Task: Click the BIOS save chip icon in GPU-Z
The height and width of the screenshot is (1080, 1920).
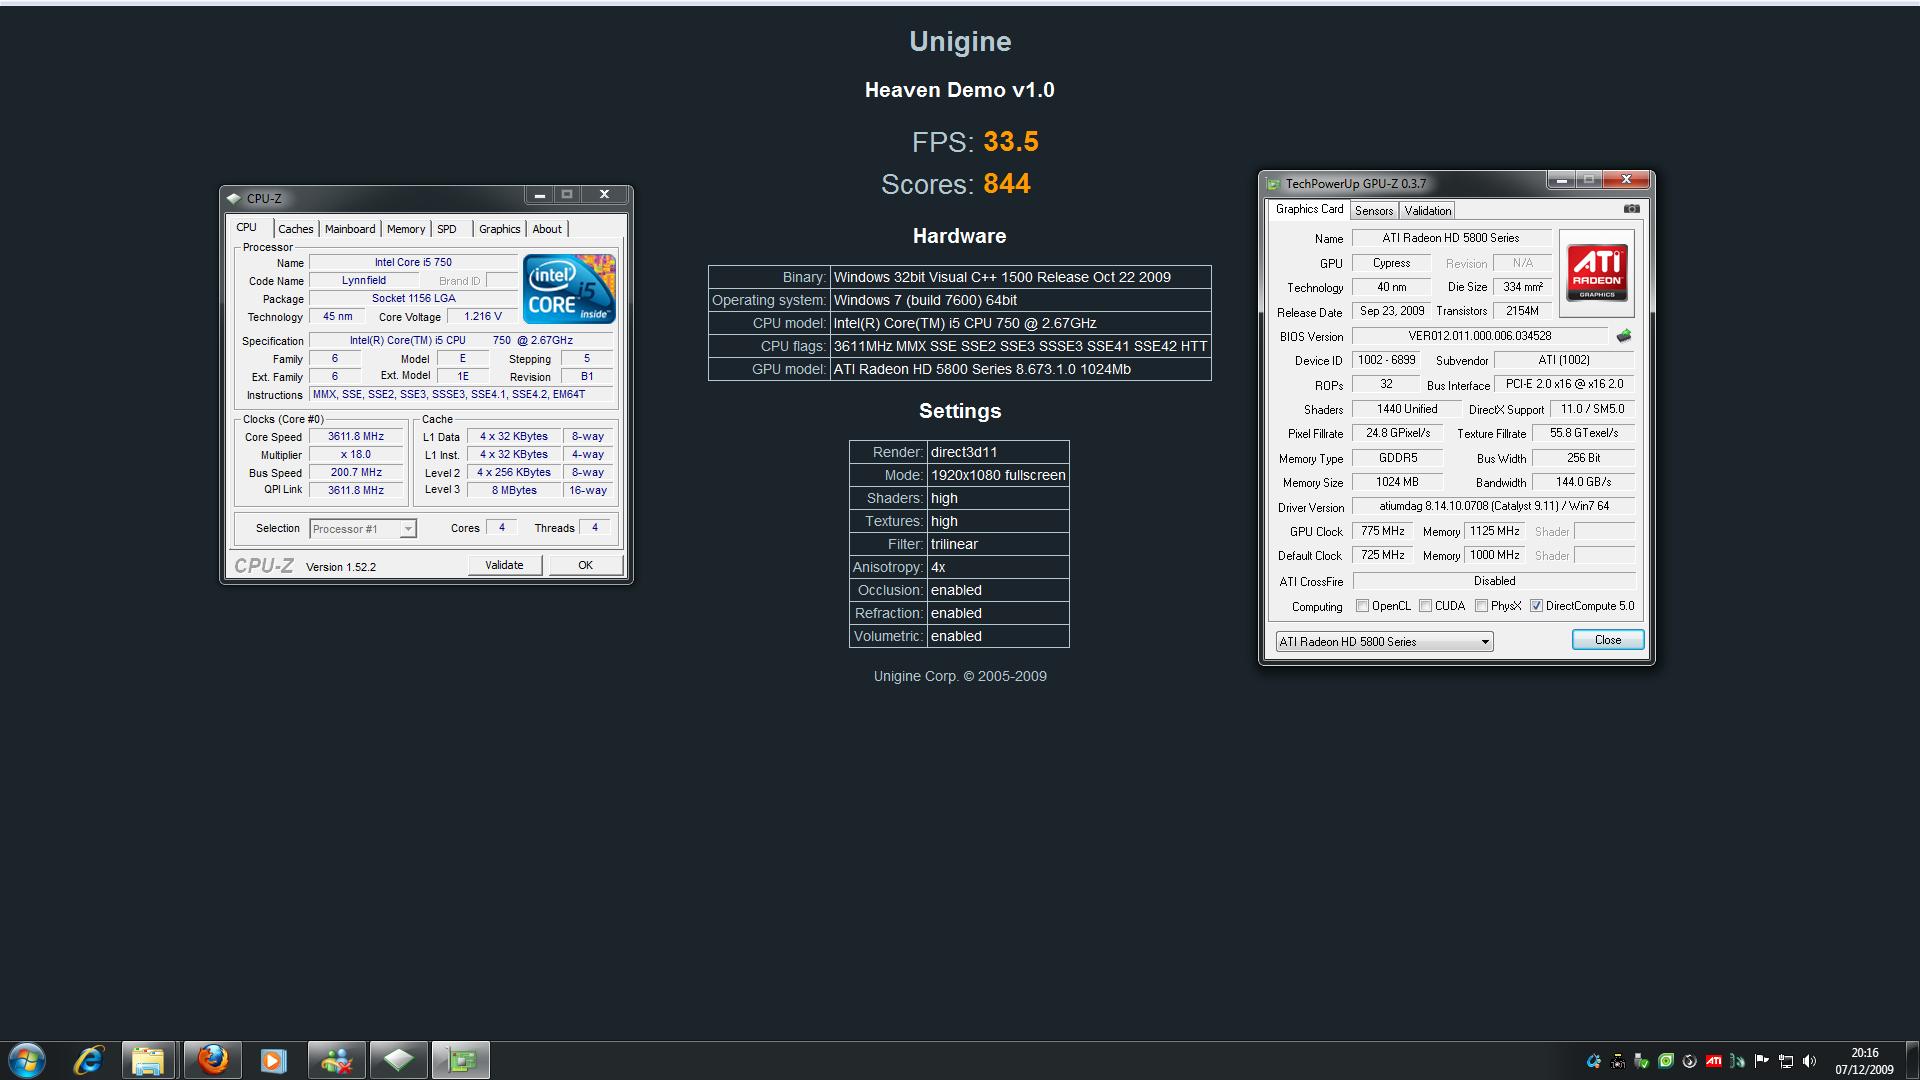Action: [x=1623, y=336]
